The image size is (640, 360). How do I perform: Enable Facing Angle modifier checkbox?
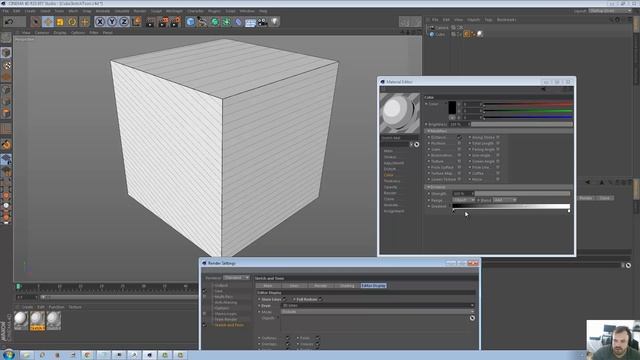498,149
